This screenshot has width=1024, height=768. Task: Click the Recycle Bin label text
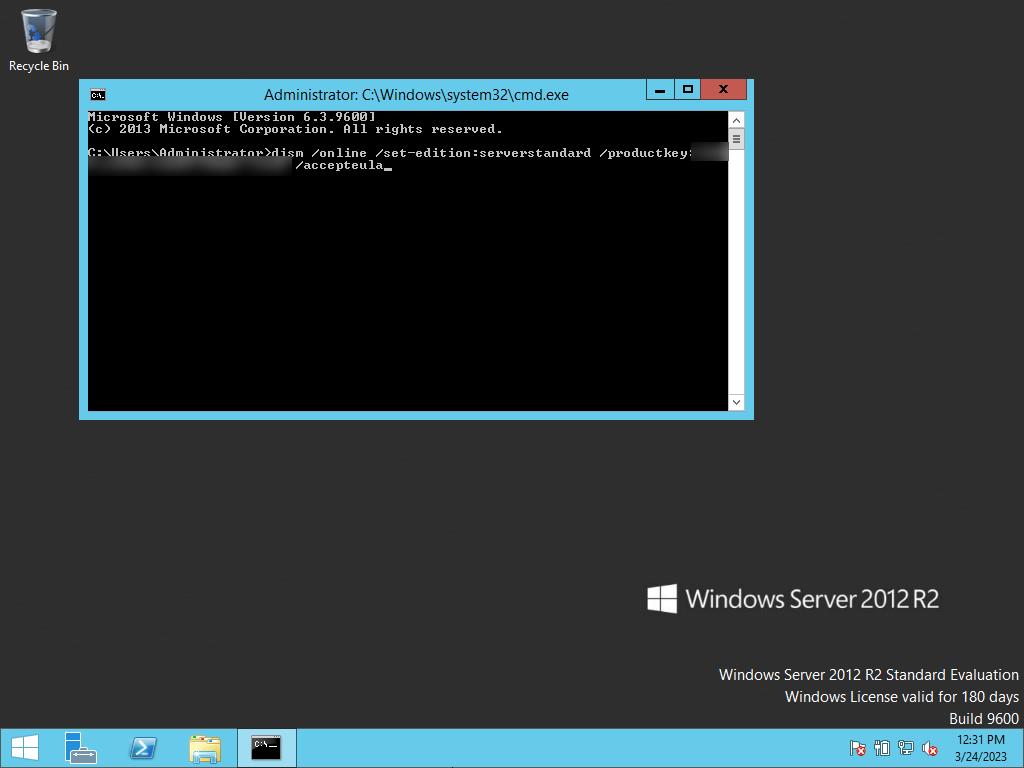tap(39, 66)
